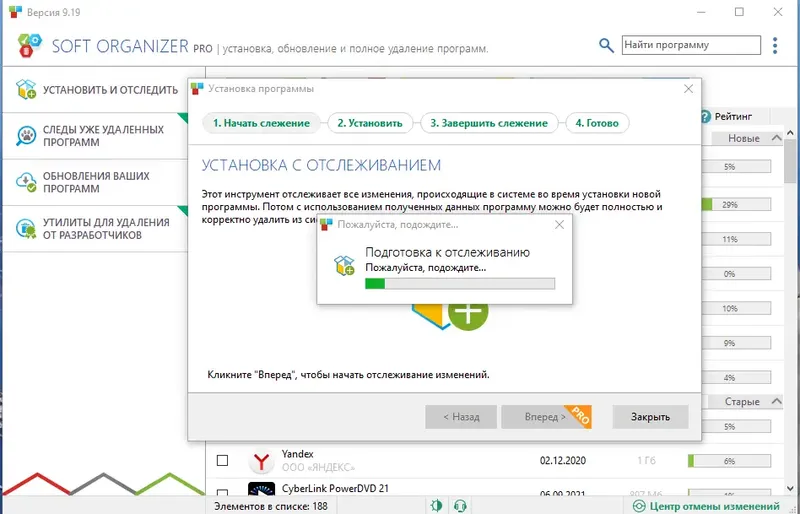Click the 9% rating bar
Viewport: 800px width, 514px height.
click(x=736, y=343)
